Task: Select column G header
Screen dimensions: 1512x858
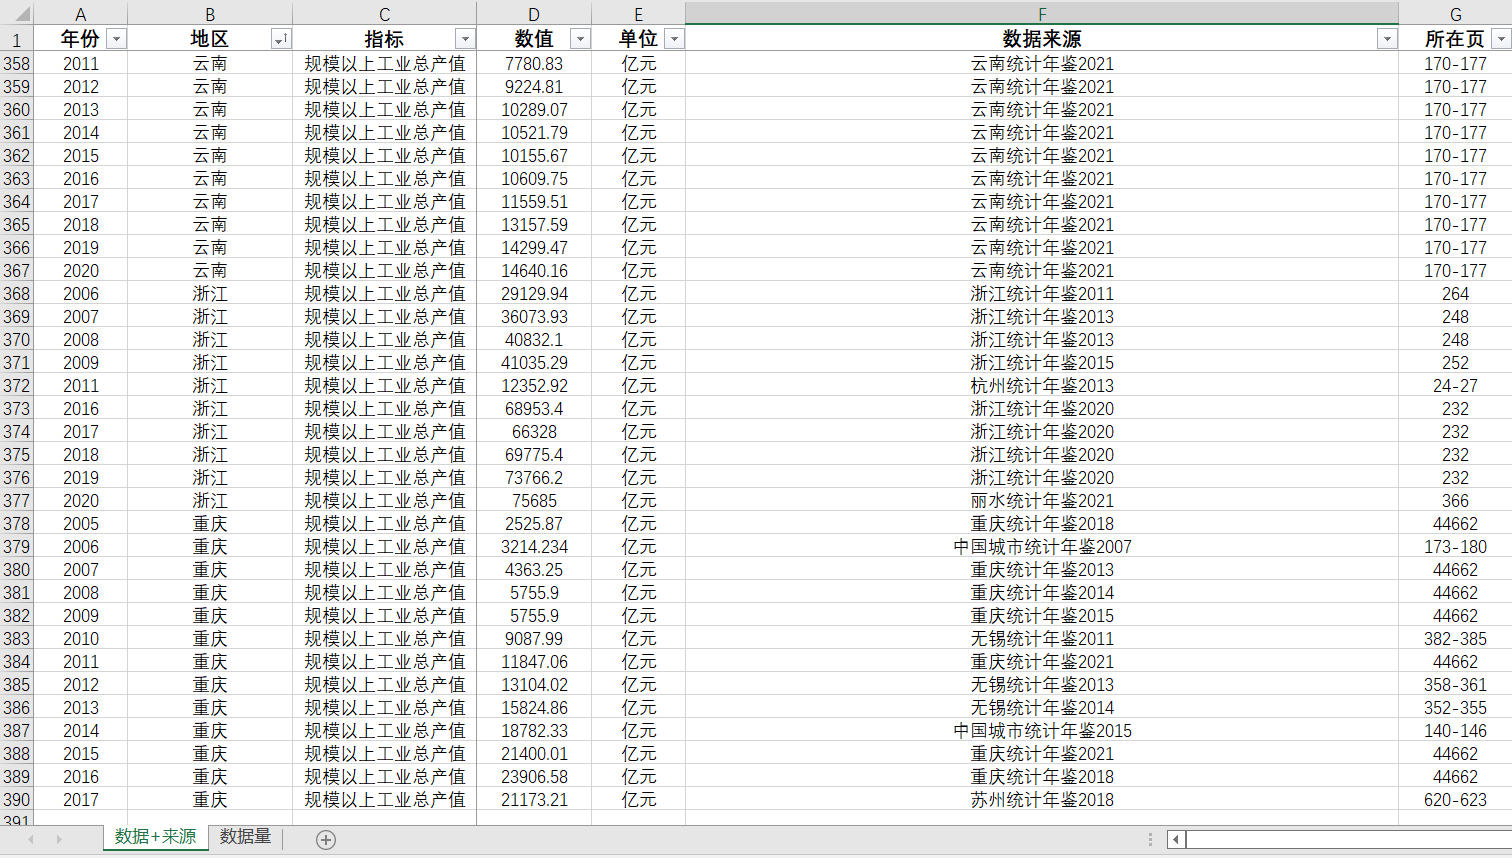Action: [1455, 14]
